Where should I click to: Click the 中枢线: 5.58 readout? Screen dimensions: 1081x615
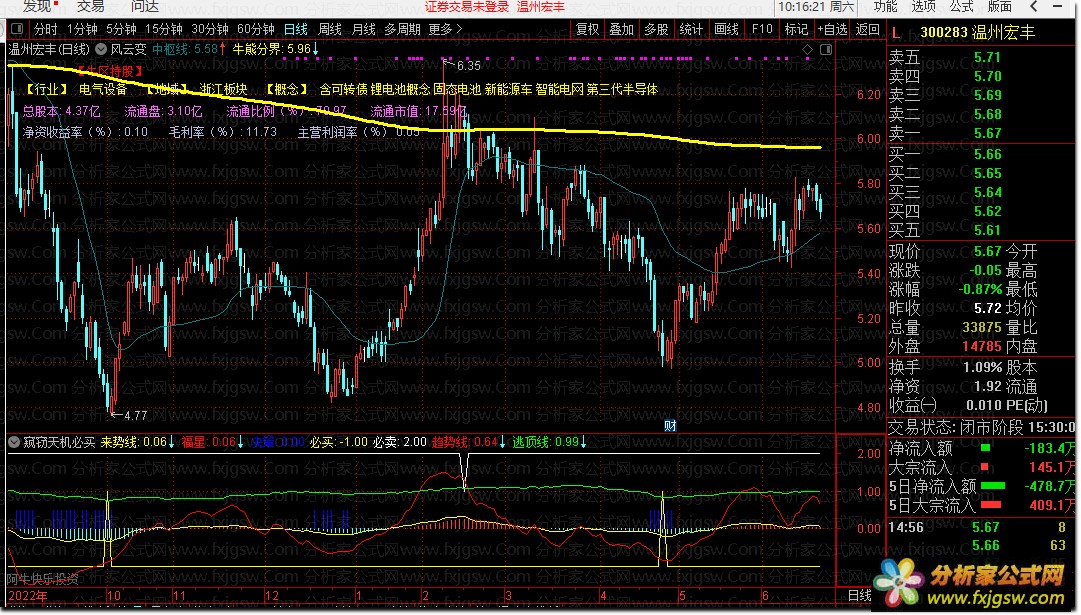[x=189, y=49]
